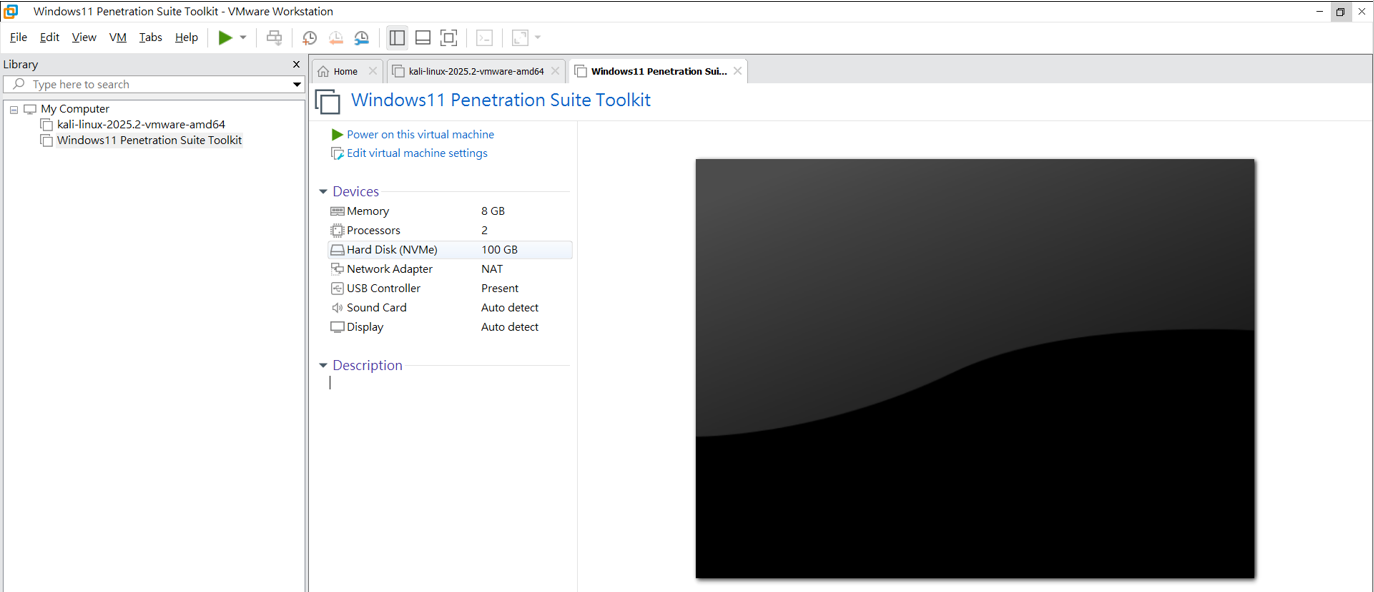Click the Sound Card device icon
Viewport: 1374px width, 592px height.
[x=337, y=308]
